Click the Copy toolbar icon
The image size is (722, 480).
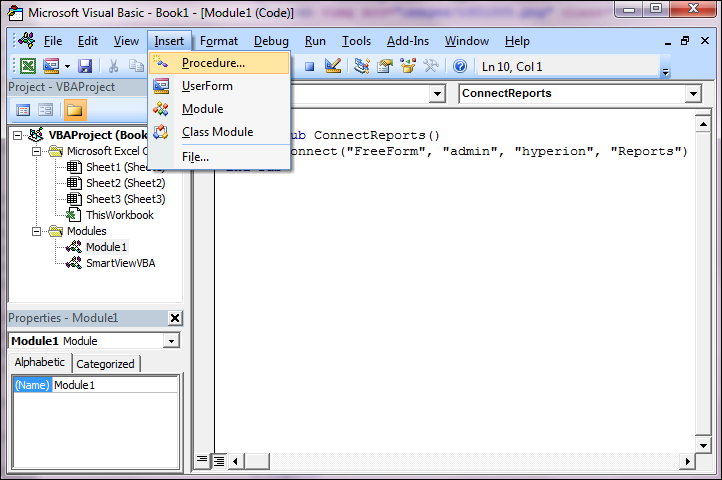pos(136,66)
